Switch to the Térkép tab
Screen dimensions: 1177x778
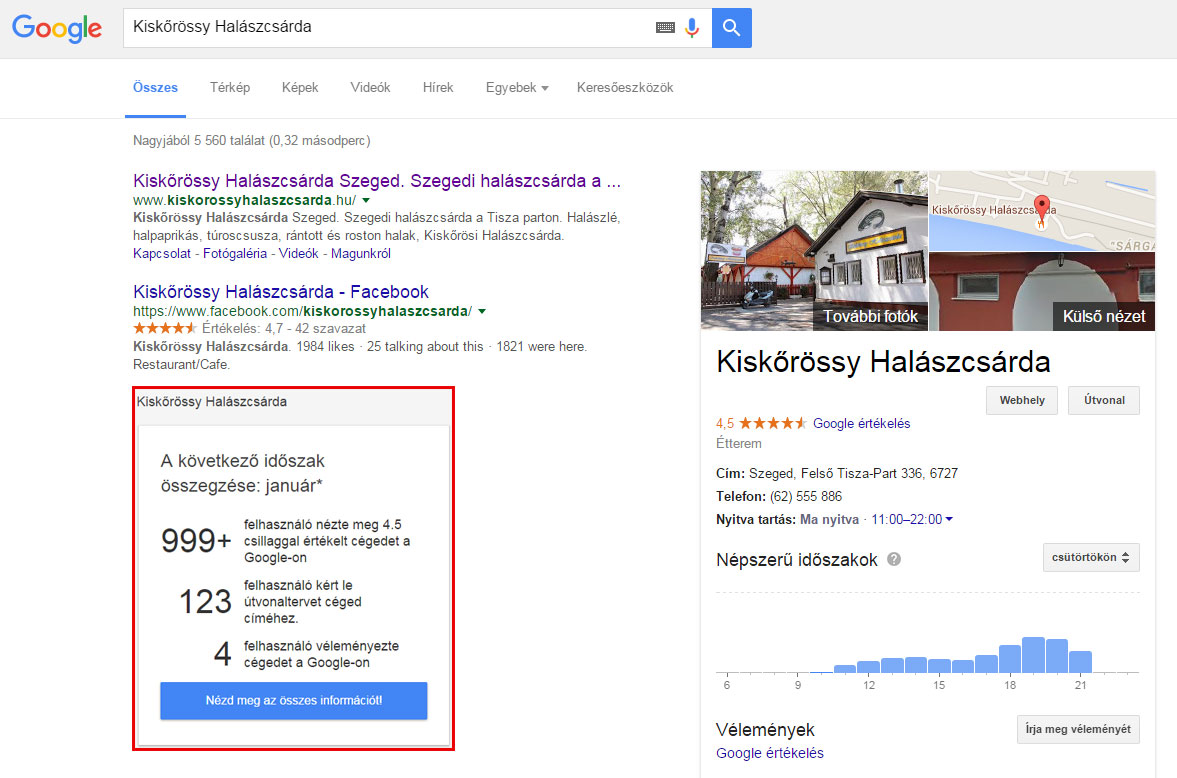[230, 88]
